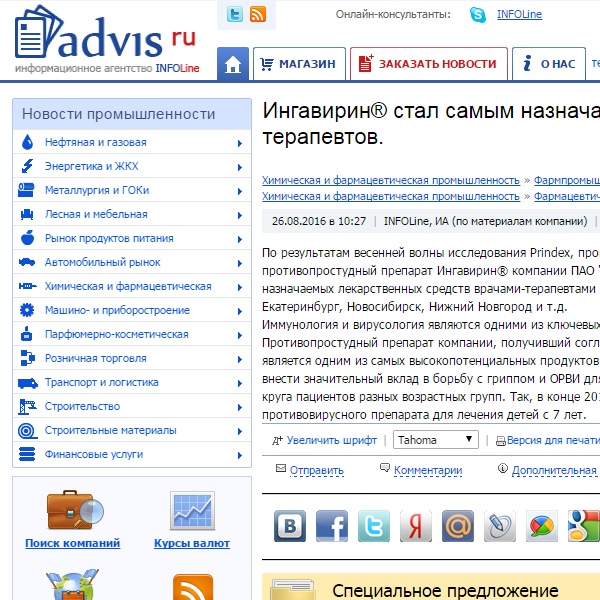The height and width of the screenshot is (600, 600).
Task: Click the gear icon for Машино- и приборостроение
Action: (x=27, y=310)
